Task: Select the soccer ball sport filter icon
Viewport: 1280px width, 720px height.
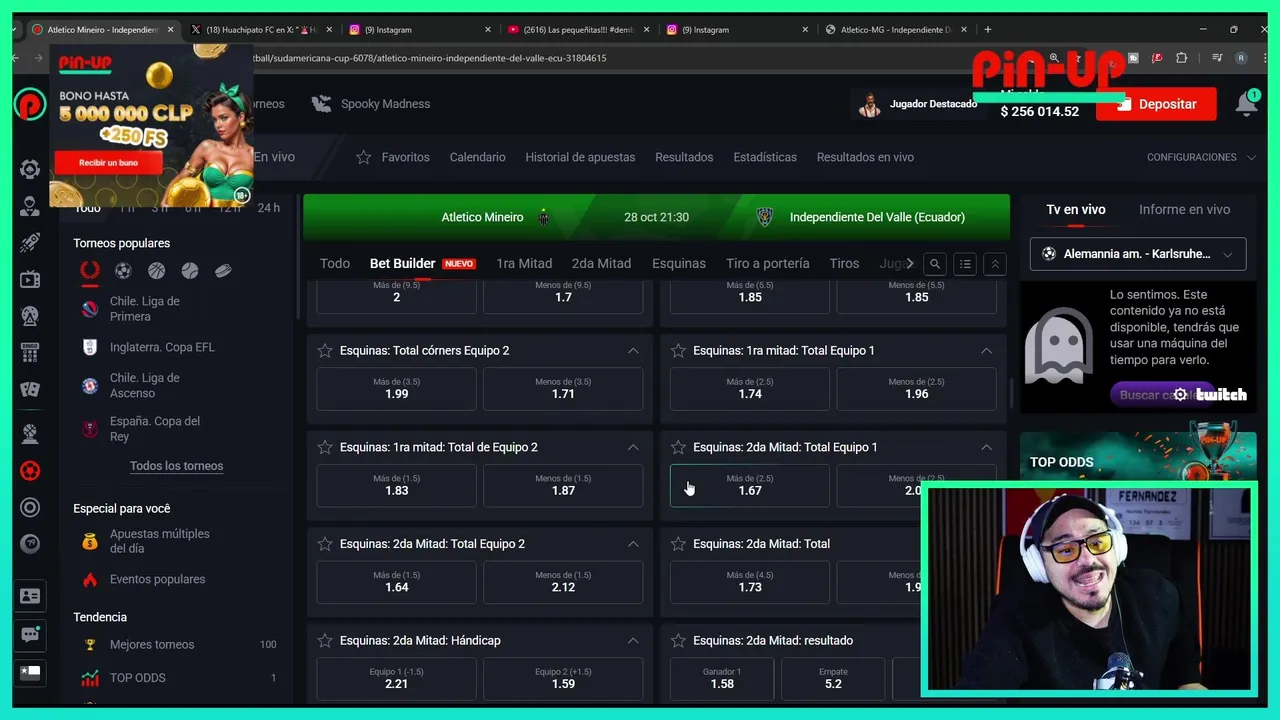Action: [x=123, y=270]
